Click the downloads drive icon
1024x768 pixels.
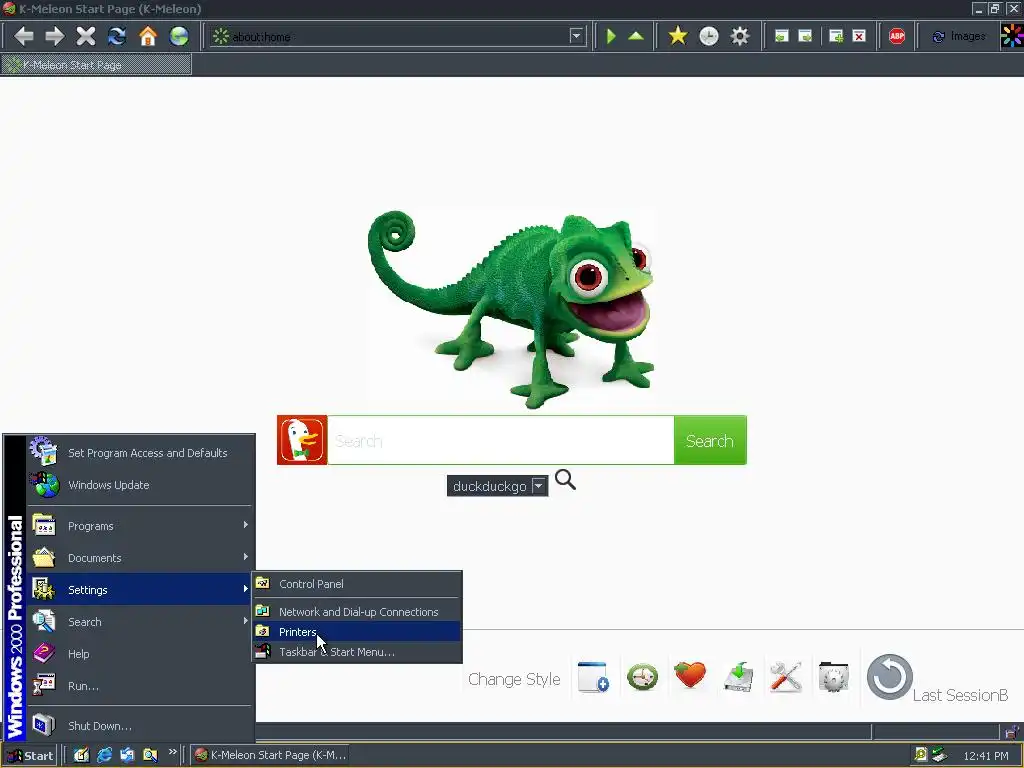coord(739,677)
